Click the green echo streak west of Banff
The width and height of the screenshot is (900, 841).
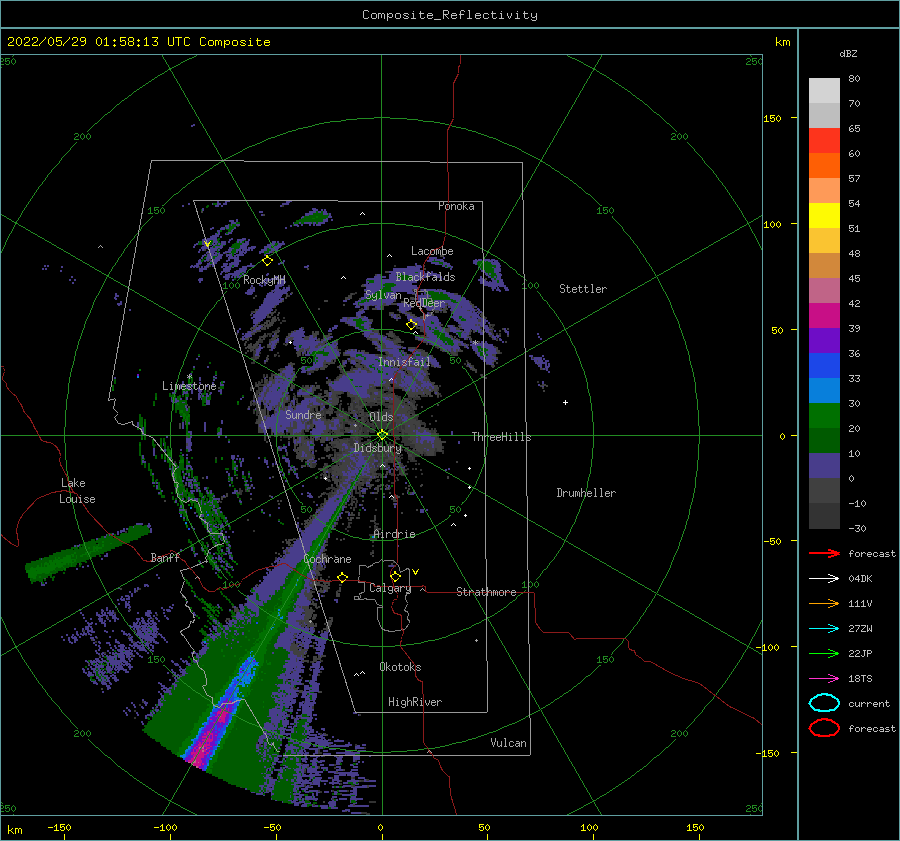pos(88,552)
